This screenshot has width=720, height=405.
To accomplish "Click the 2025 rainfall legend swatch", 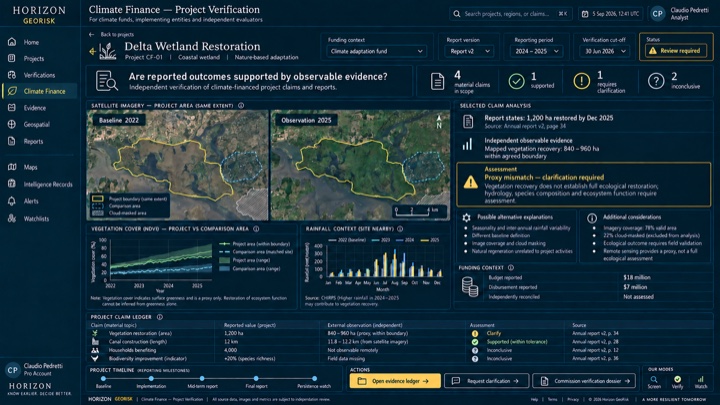I will (x=424, y=240).
